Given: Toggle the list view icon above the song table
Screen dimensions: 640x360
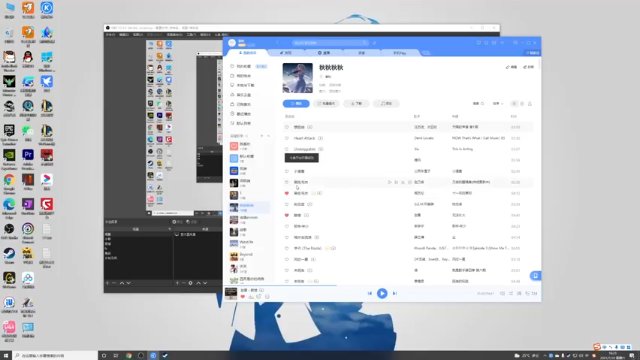Looking at the screenshot, I should click(x=514, y=104).
